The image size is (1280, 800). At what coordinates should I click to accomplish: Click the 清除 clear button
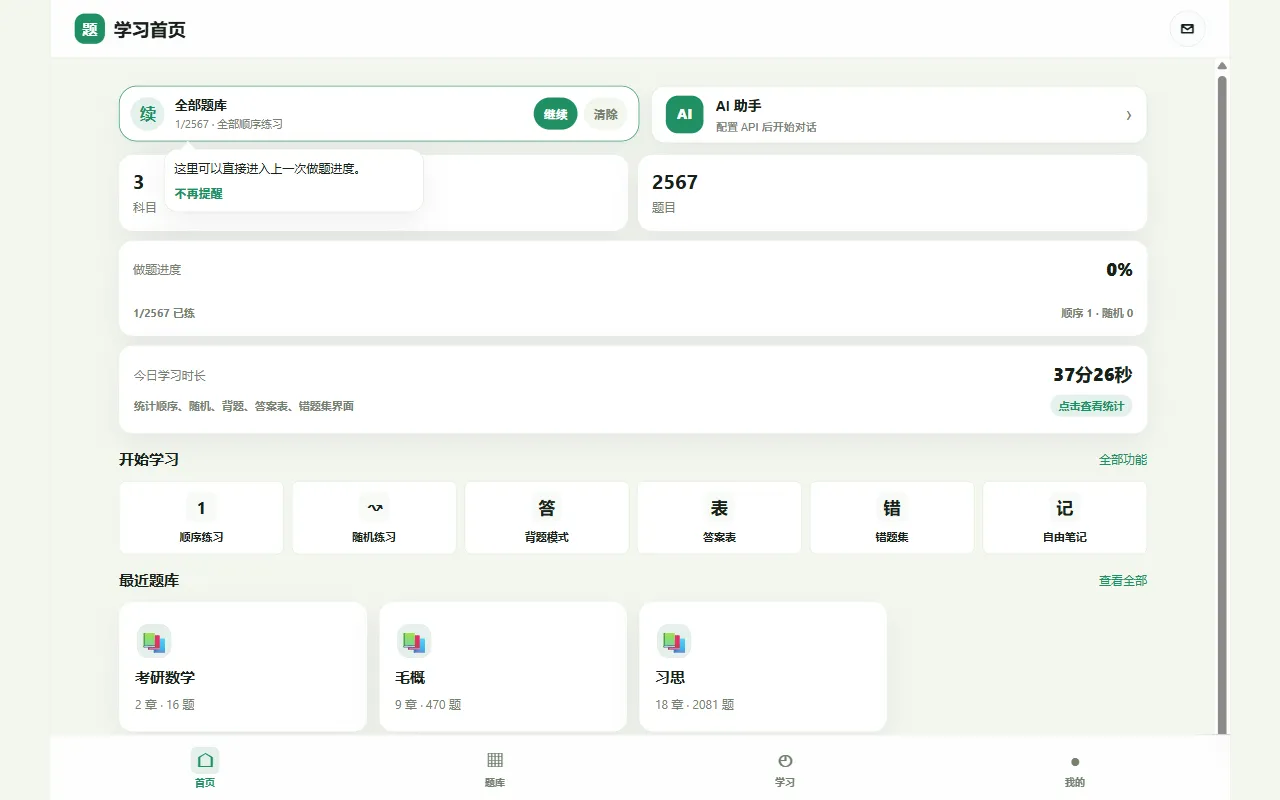coord(606,114)
